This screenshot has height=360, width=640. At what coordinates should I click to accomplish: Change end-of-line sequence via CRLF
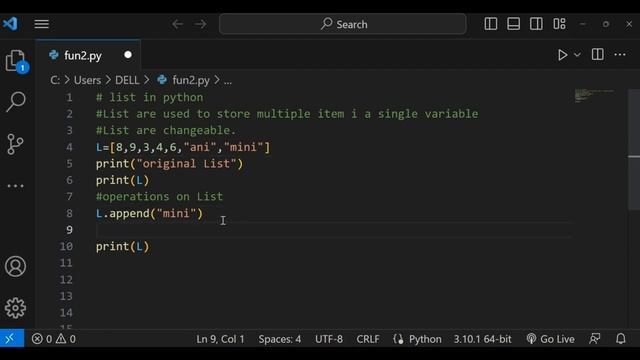click(x=368, y=339)
